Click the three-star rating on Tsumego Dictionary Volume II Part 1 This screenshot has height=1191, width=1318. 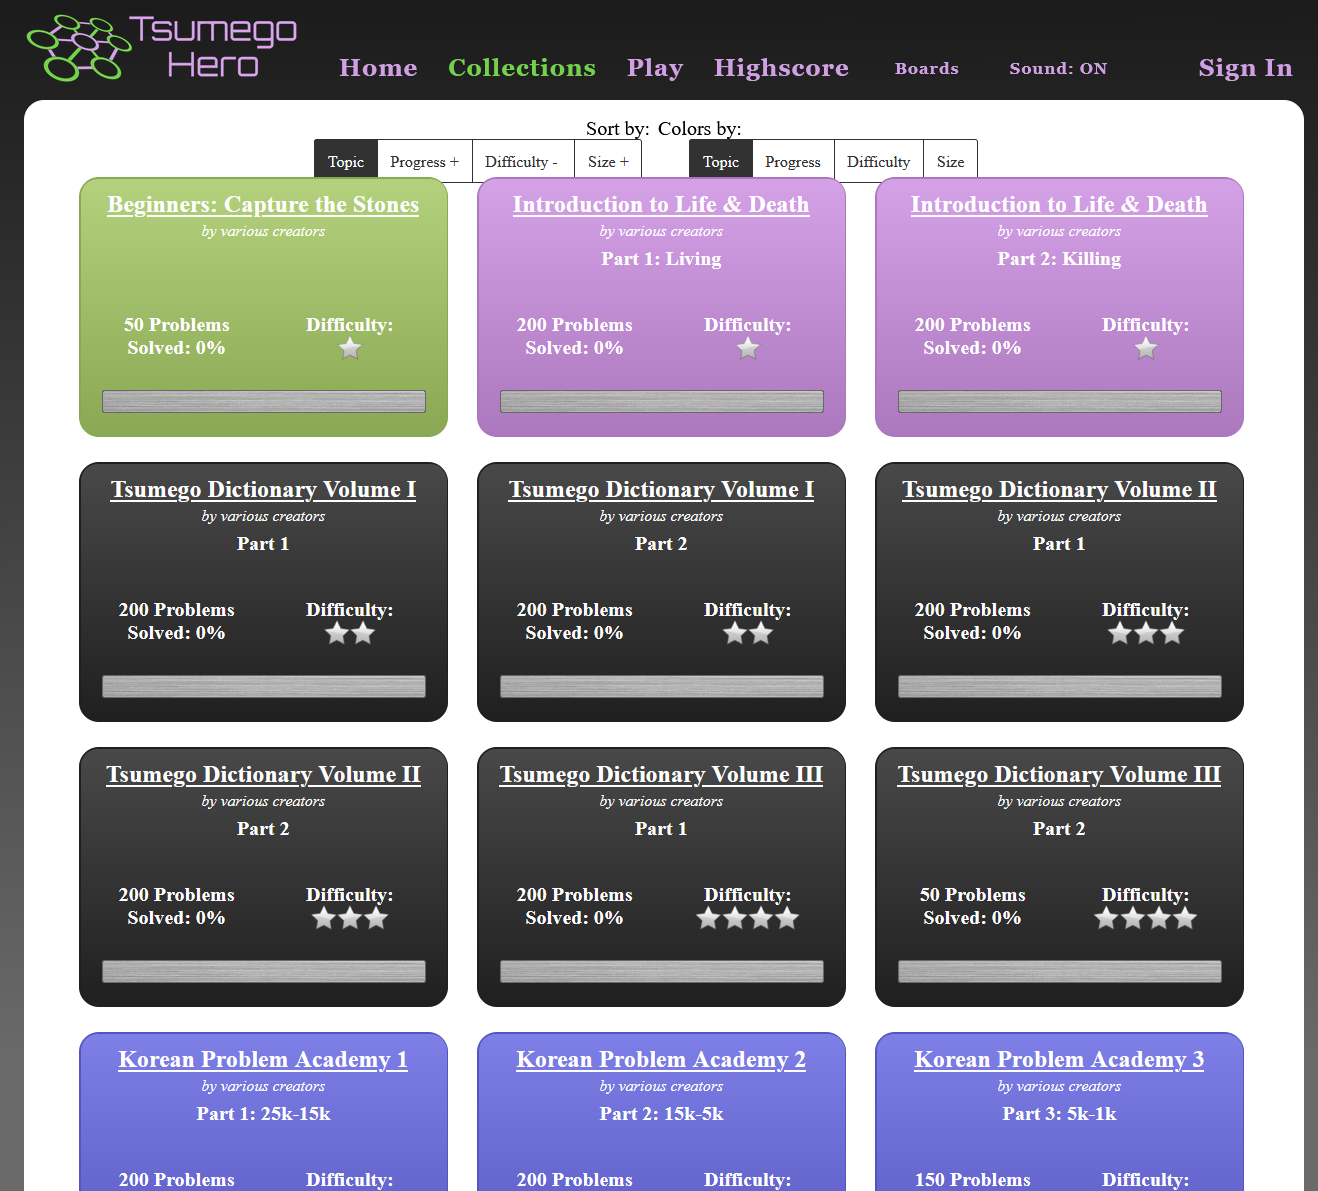tap(1145, 633)
